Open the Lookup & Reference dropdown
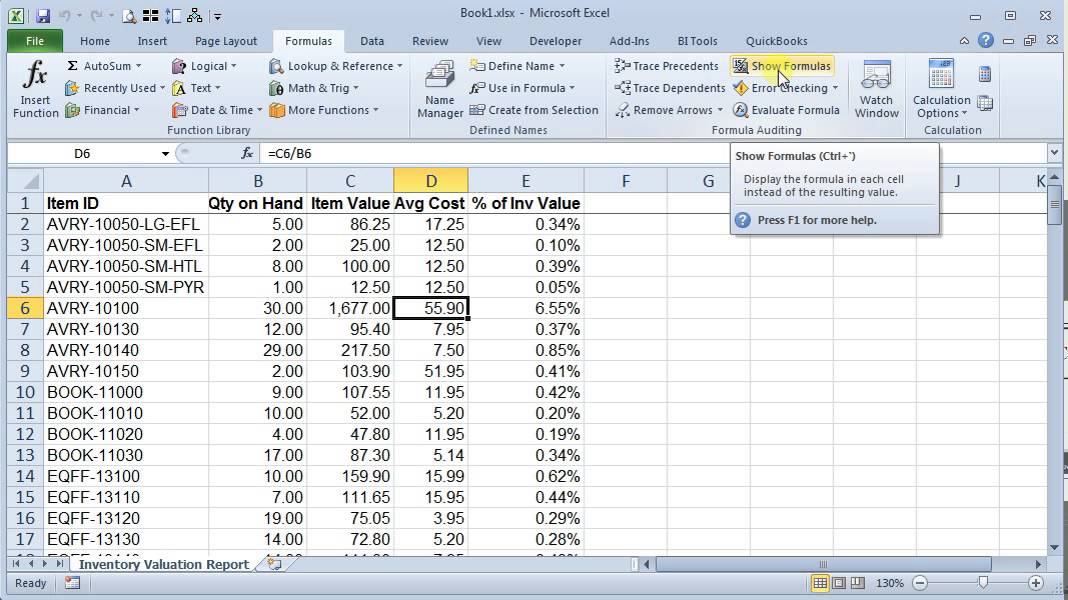 click(399, 66)
